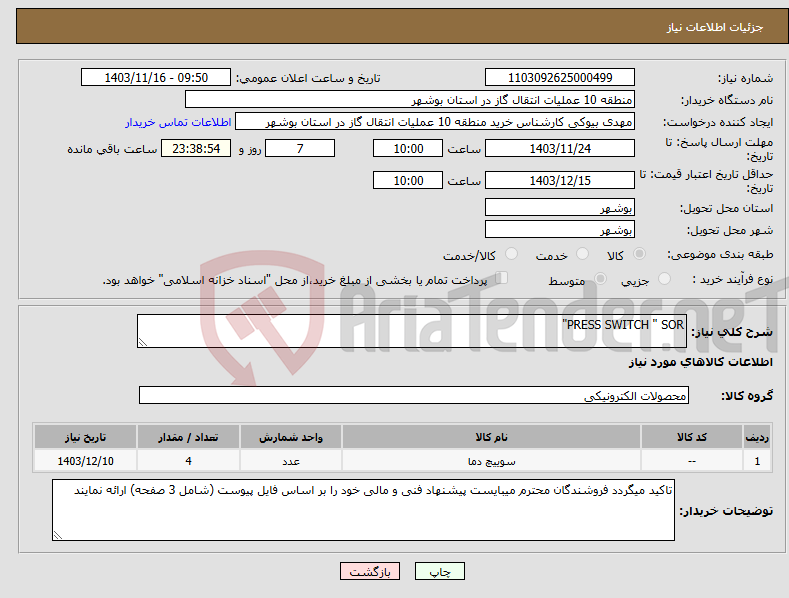Select the جزیی purchase type radio

point(664,278)
